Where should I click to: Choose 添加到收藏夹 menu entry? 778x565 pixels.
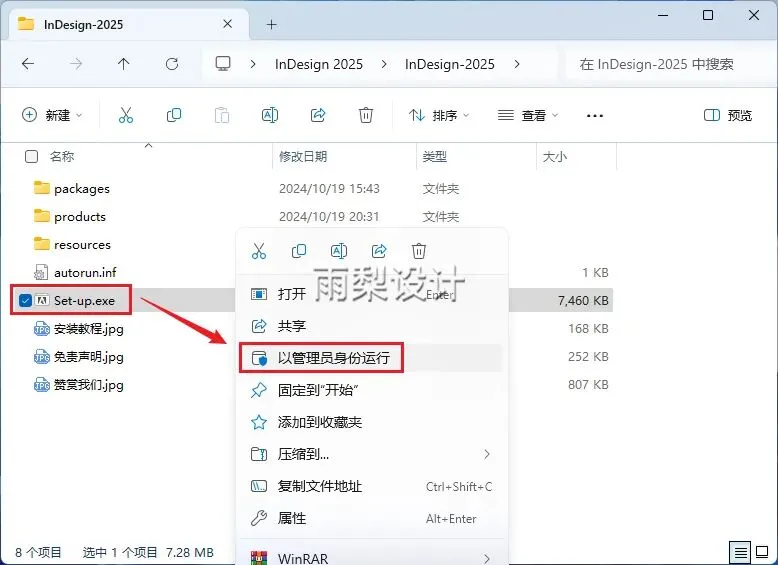pos(371,422)
